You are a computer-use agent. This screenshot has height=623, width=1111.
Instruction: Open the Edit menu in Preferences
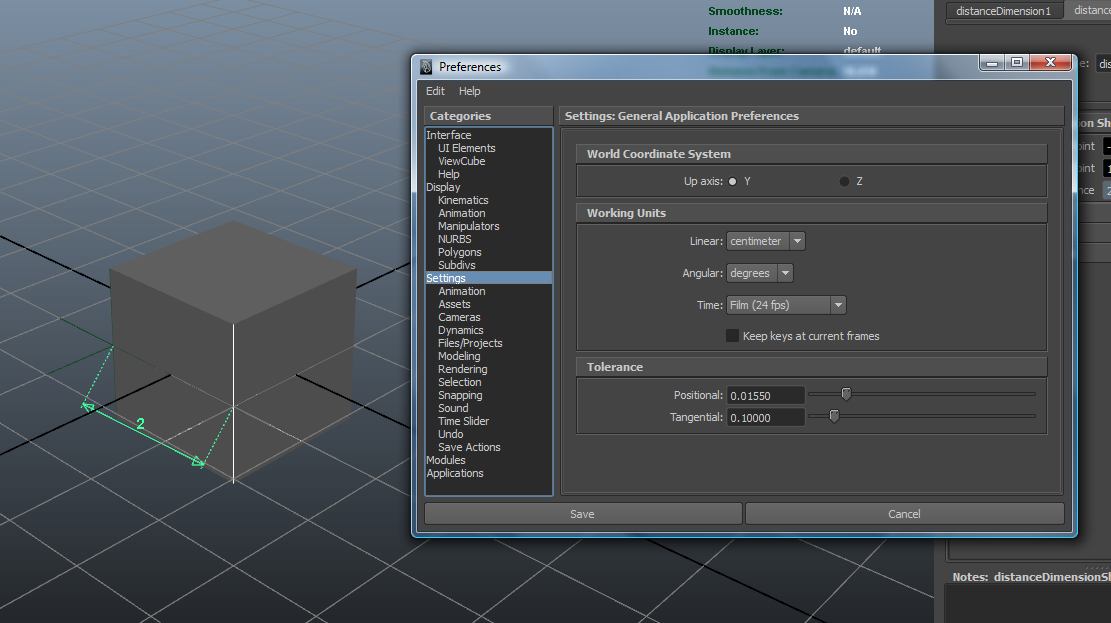pos(435,90)
